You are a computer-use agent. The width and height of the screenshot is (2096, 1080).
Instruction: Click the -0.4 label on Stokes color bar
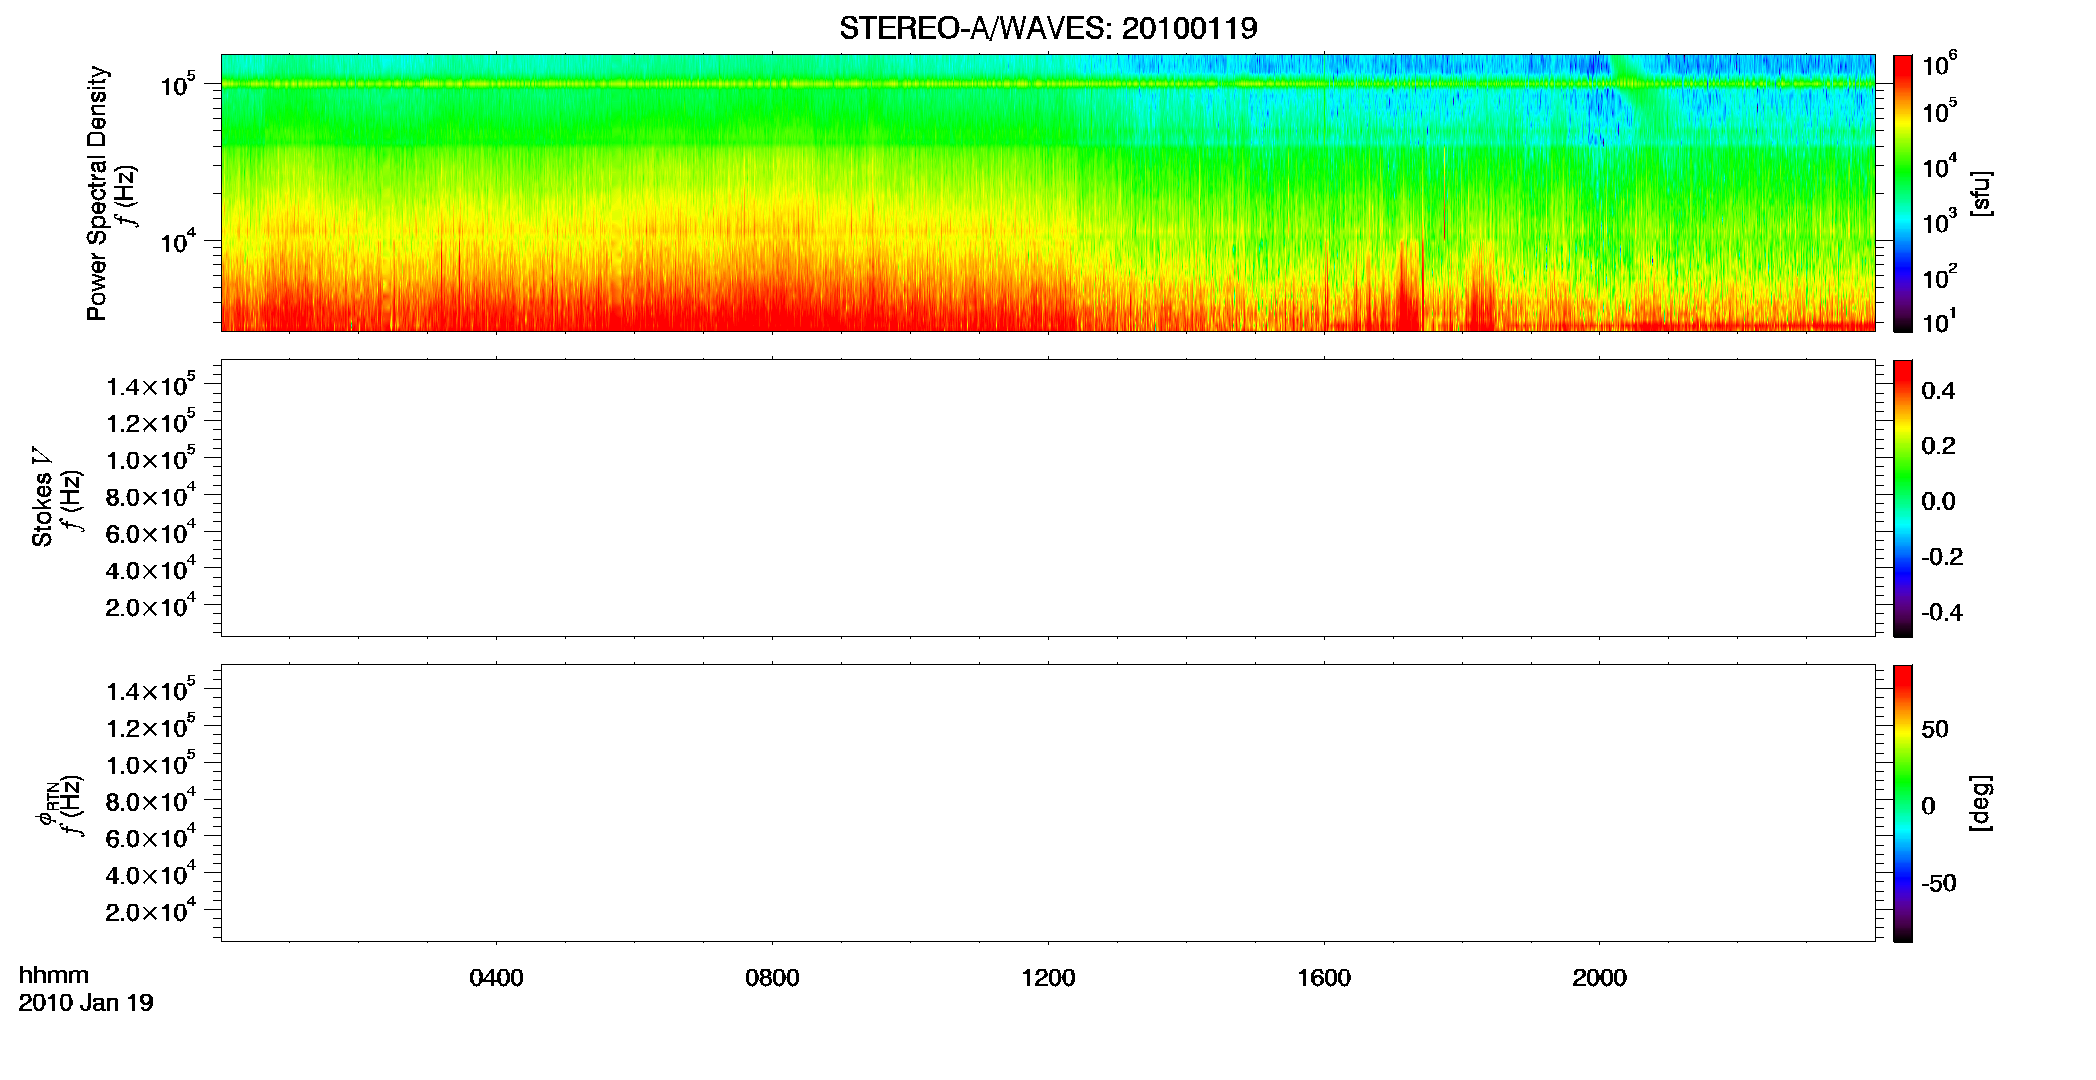click(1942, 612)
